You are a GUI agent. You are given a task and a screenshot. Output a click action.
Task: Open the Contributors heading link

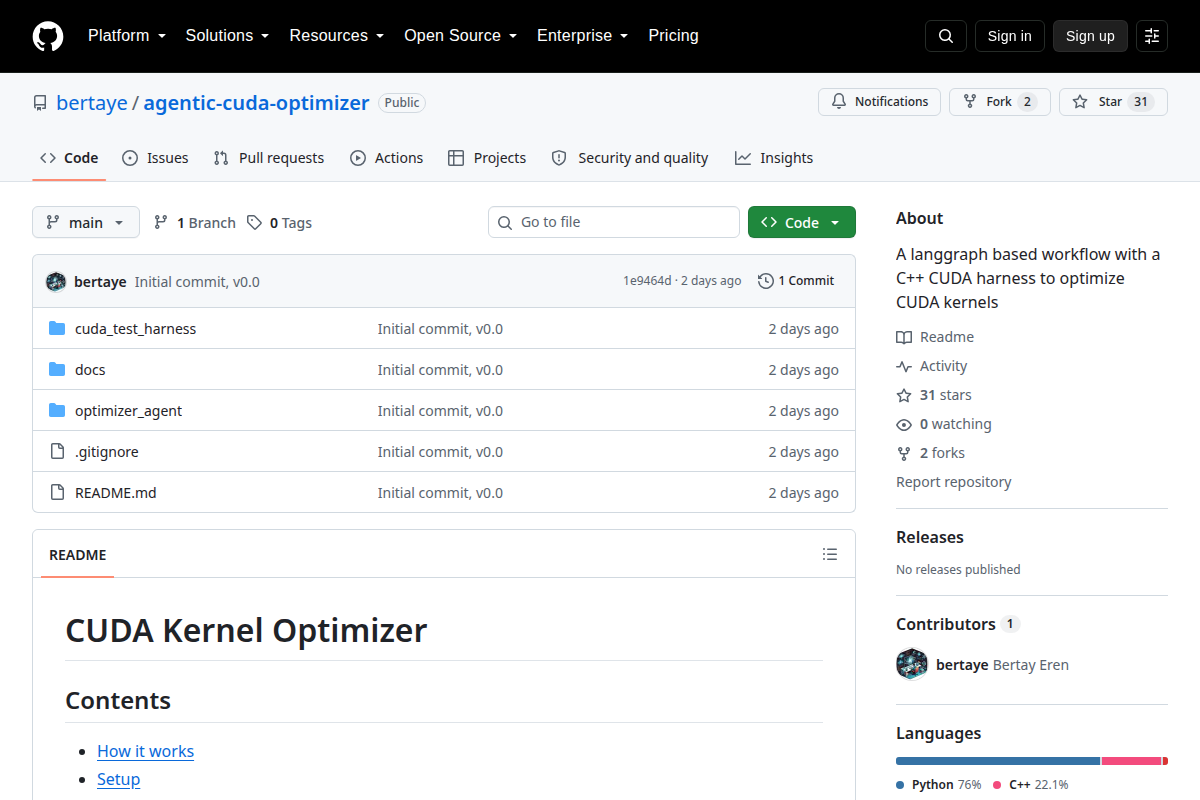click(957, 624)
